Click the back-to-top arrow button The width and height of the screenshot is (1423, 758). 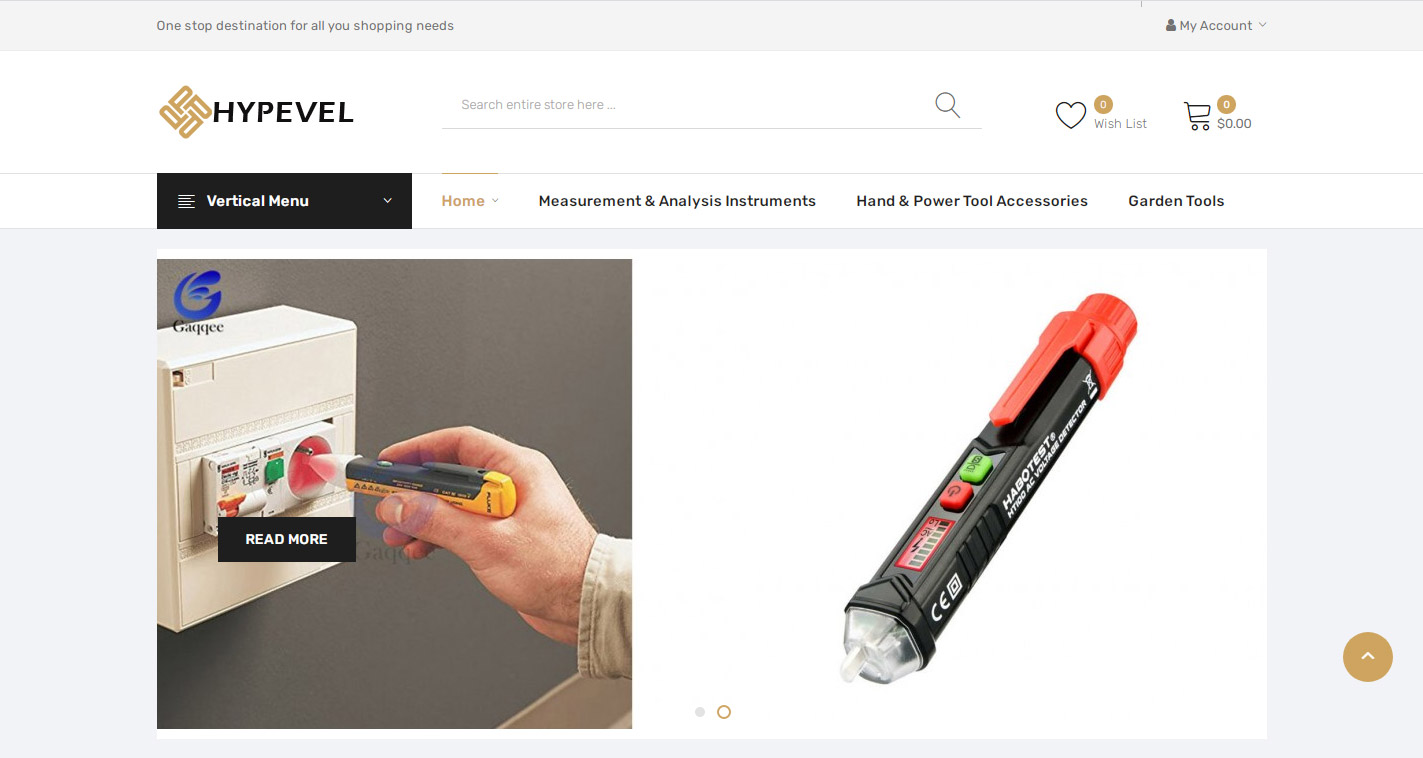pos(1367,657)
